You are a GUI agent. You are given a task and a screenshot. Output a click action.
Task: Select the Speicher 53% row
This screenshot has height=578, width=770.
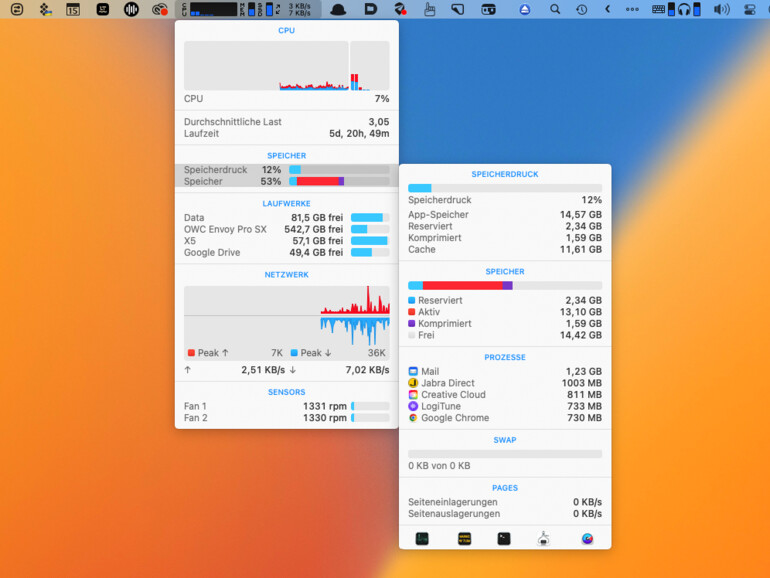tap(286, 181)
